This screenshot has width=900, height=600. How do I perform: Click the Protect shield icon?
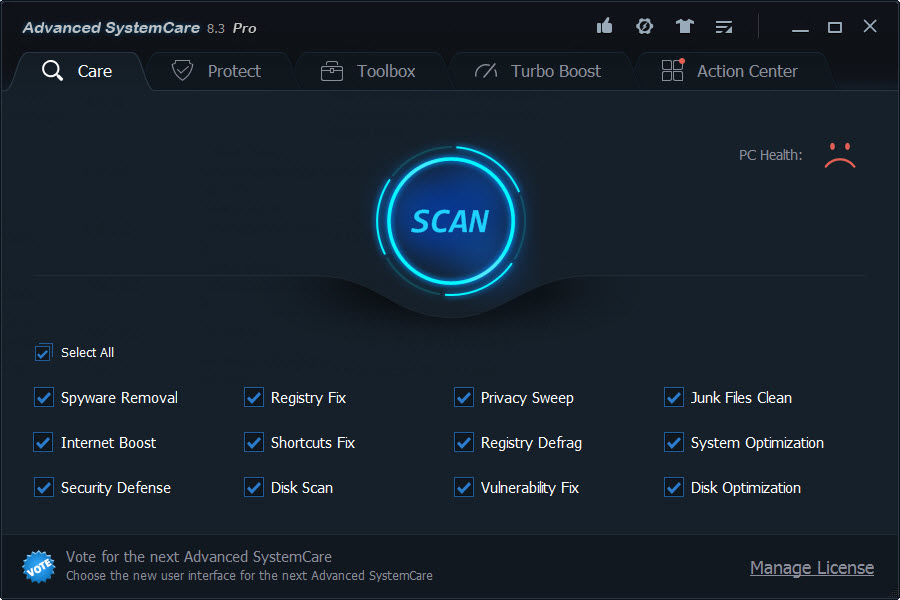(x=182, y=71)
